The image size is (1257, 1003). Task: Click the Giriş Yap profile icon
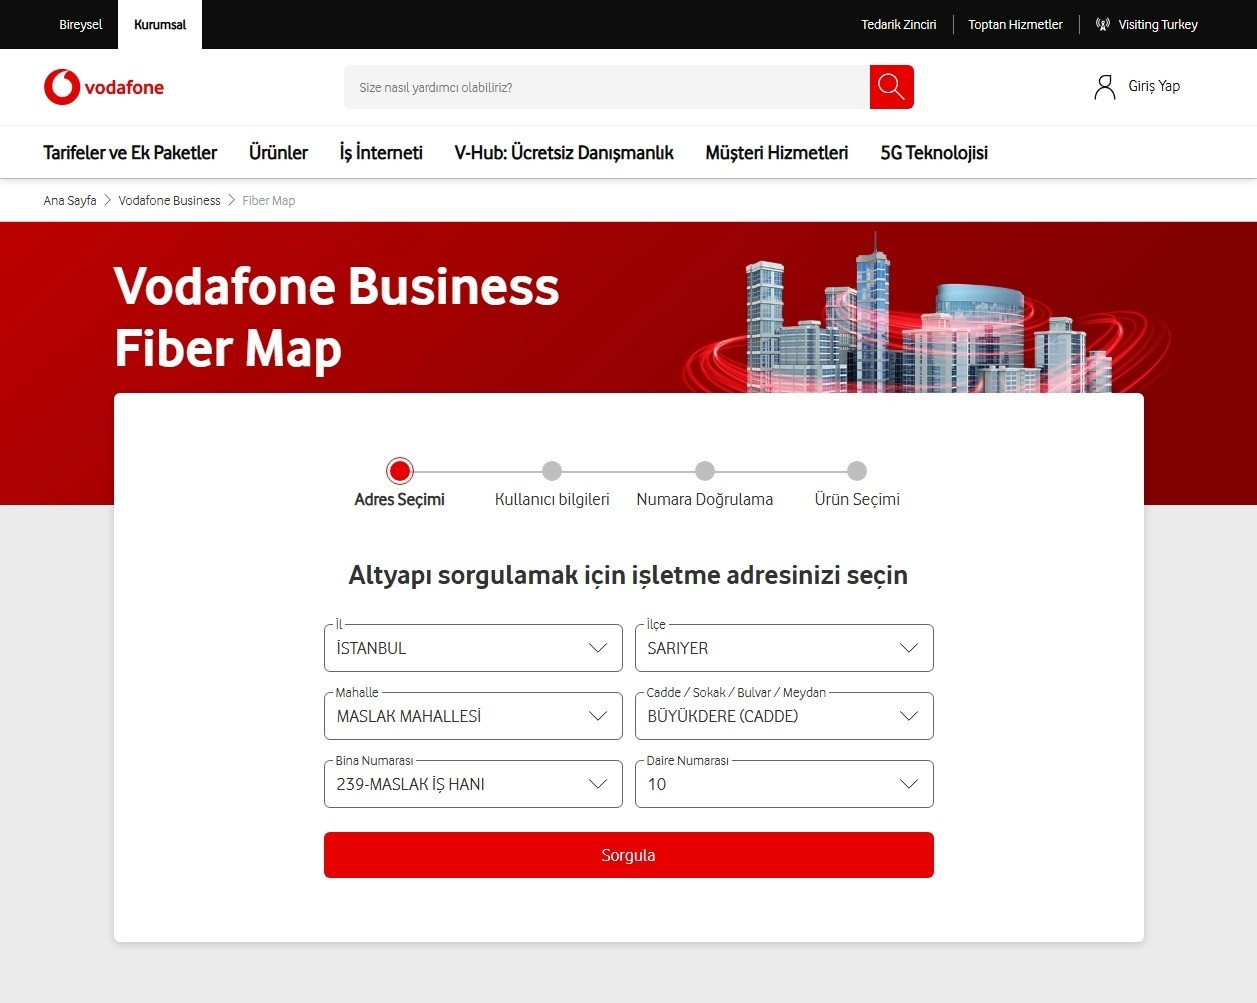pos(1104,86)
